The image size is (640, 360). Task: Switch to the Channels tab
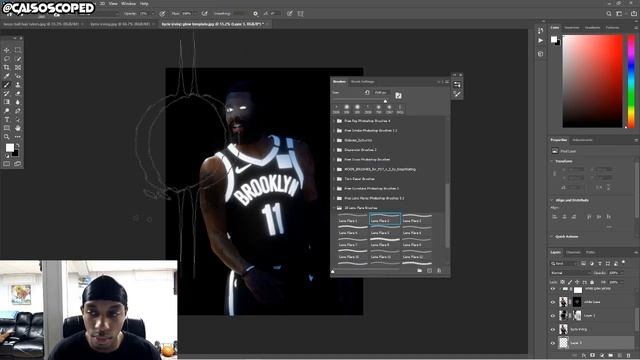[x=573, y=252]
